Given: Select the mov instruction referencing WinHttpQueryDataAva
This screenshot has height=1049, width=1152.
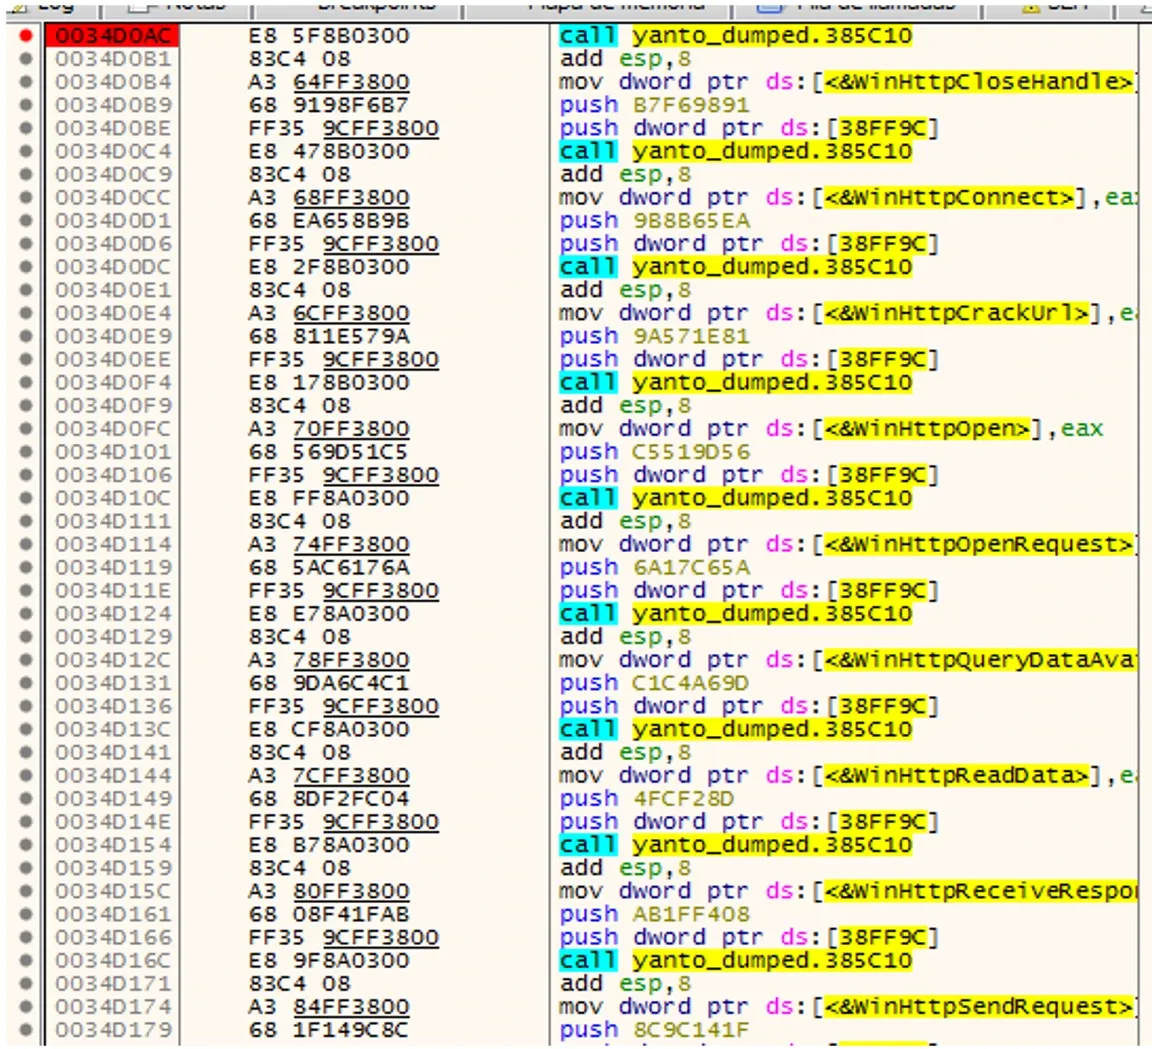Looking at the screenshot, I should [847, 660].
